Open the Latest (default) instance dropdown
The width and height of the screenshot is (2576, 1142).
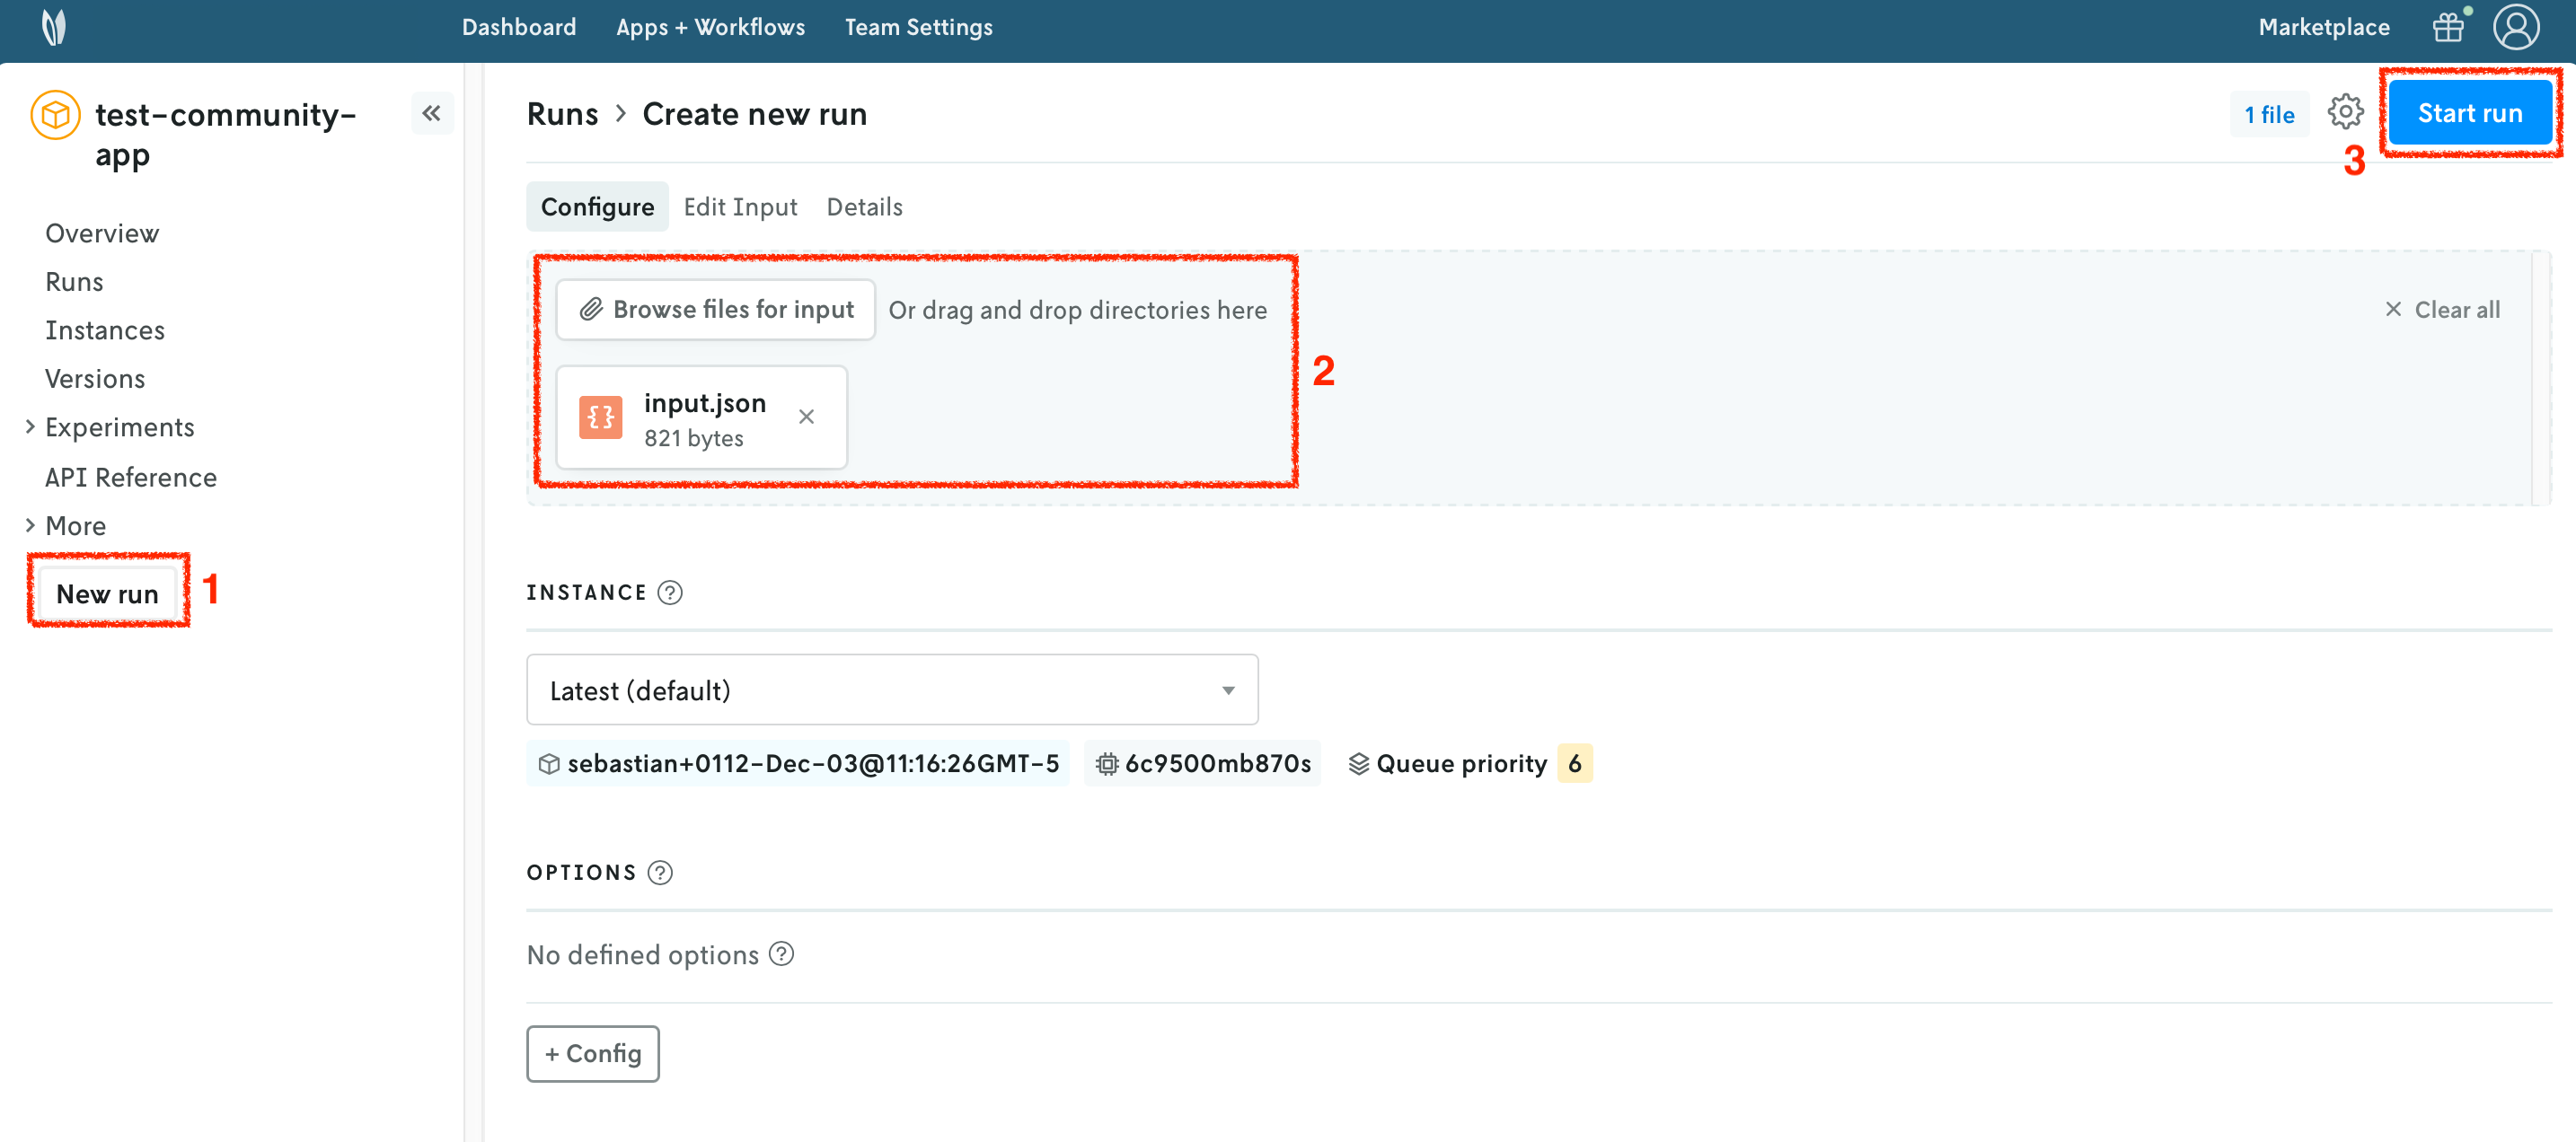tap(891, 690)
